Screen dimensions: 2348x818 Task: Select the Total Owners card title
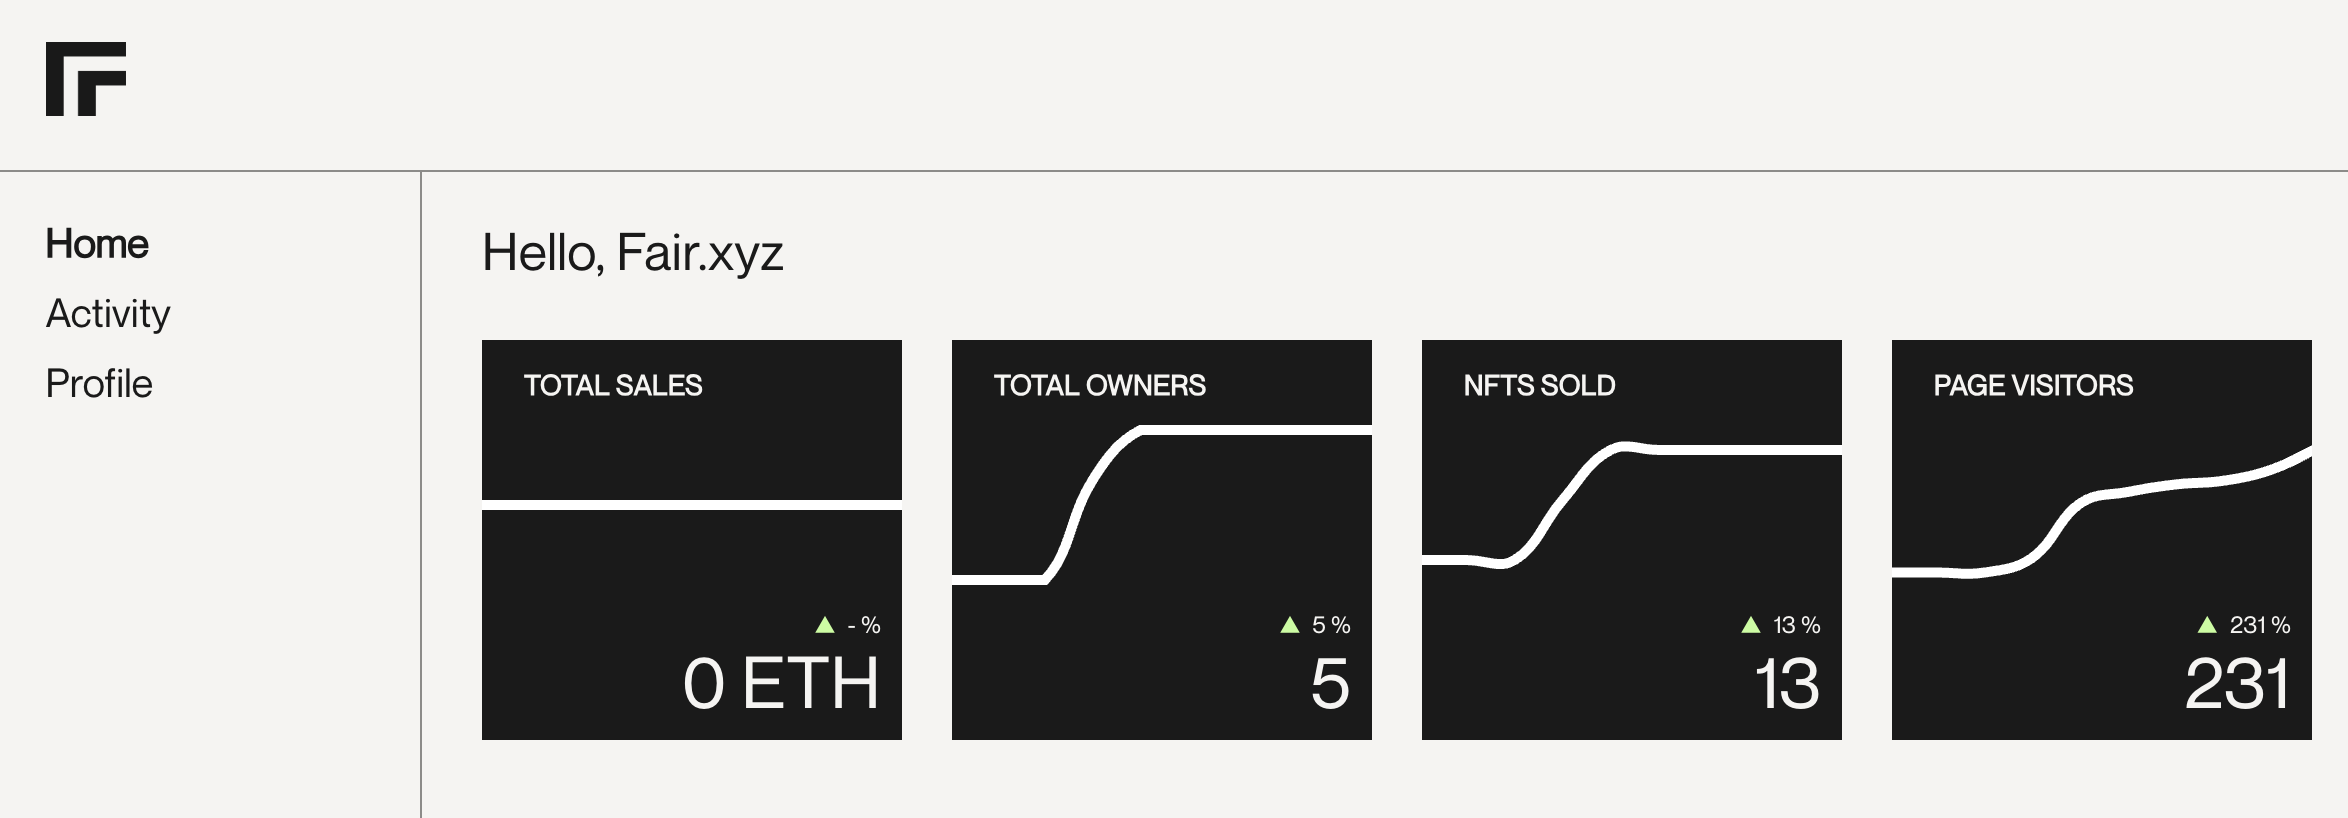(x=1099, y=386)
